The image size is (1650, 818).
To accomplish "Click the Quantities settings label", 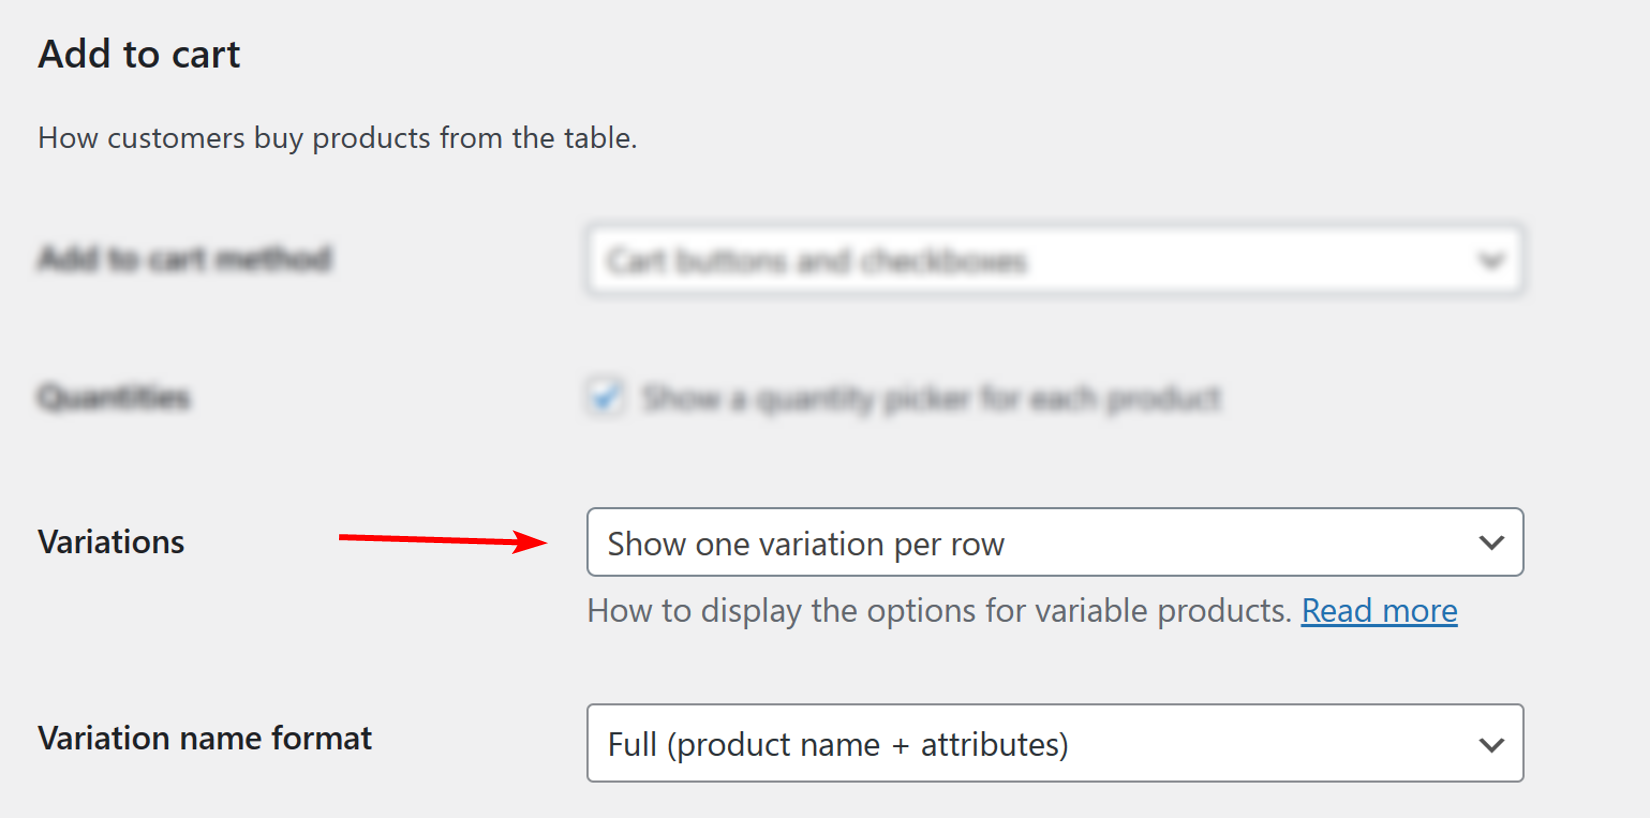I will click(113, 397).
